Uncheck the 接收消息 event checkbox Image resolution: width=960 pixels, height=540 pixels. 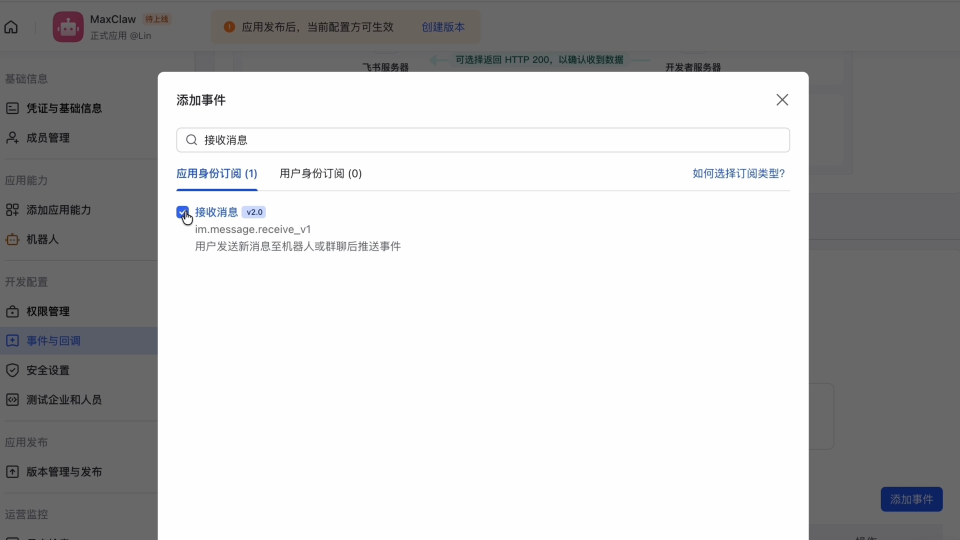click(x=182, y=212)
